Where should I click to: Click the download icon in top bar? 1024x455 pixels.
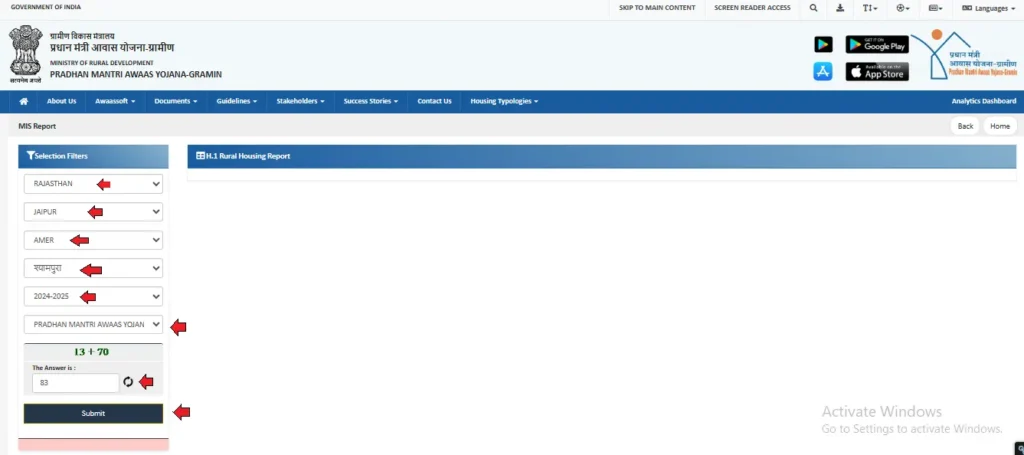[x=840, y=8]
